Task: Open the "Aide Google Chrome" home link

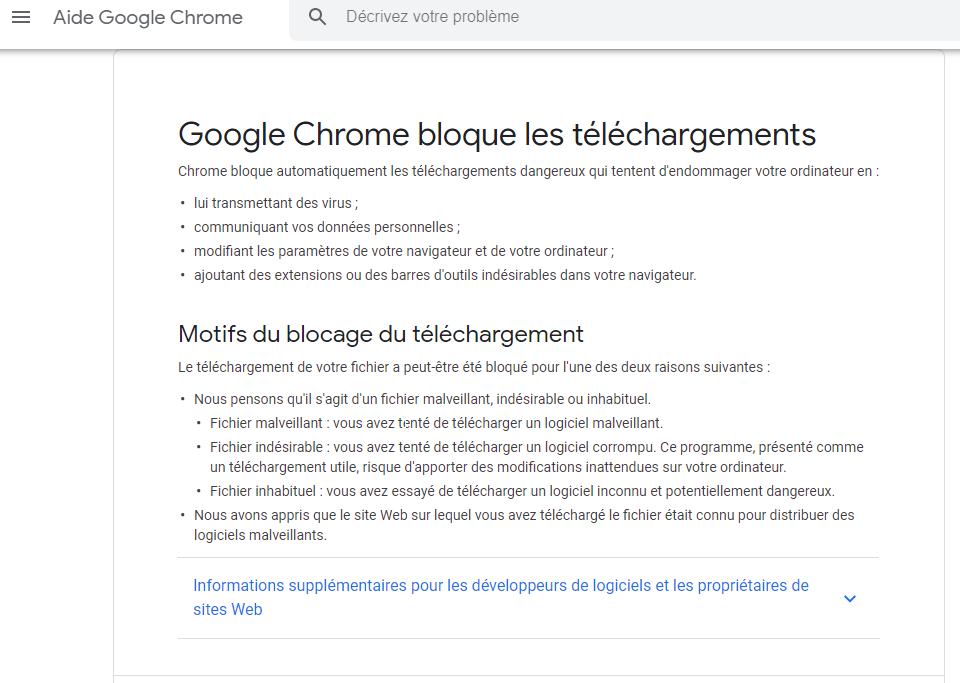Action: [x=148, y=17]
